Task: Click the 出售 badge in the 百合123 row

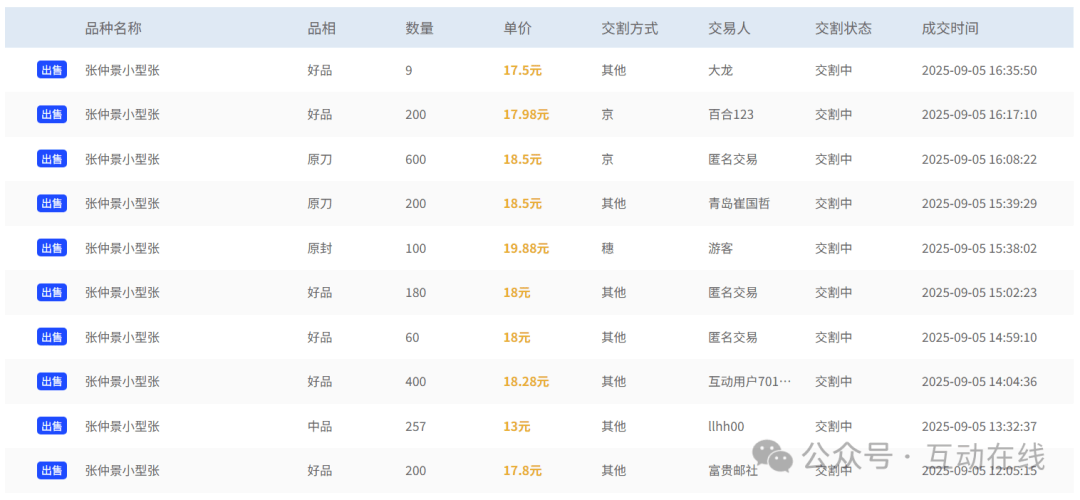Action: tap(52, 114)
